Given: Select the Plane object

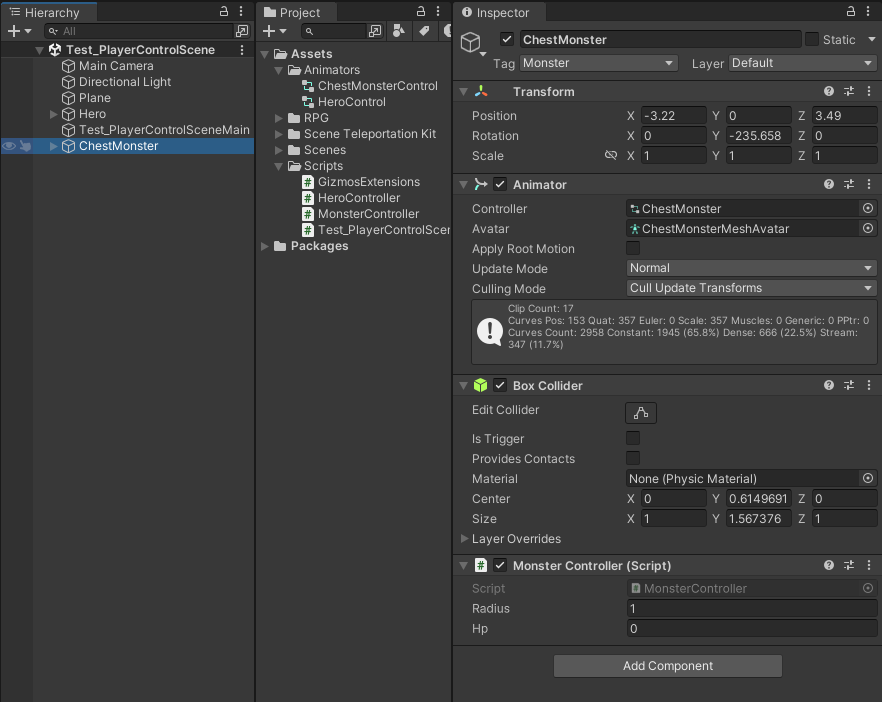Looking at the screenshot, I should pyautogui.click(x=94, y=98).
